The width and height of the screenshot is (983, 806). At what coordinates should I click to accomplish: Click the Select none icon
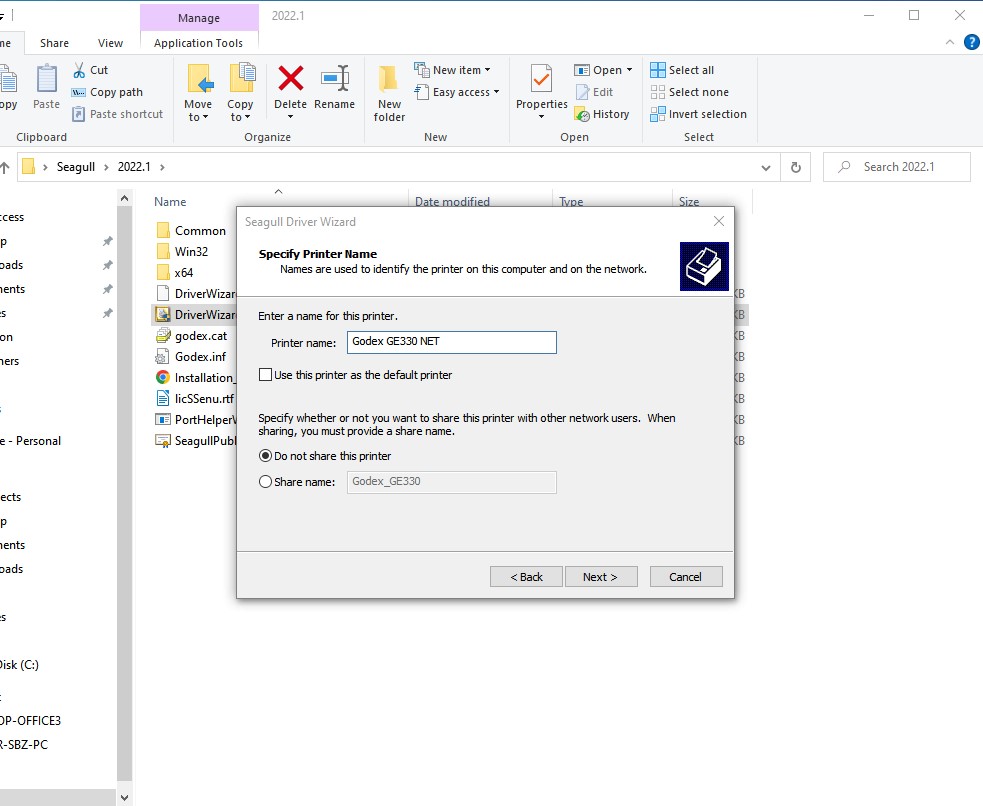[658, 92]
